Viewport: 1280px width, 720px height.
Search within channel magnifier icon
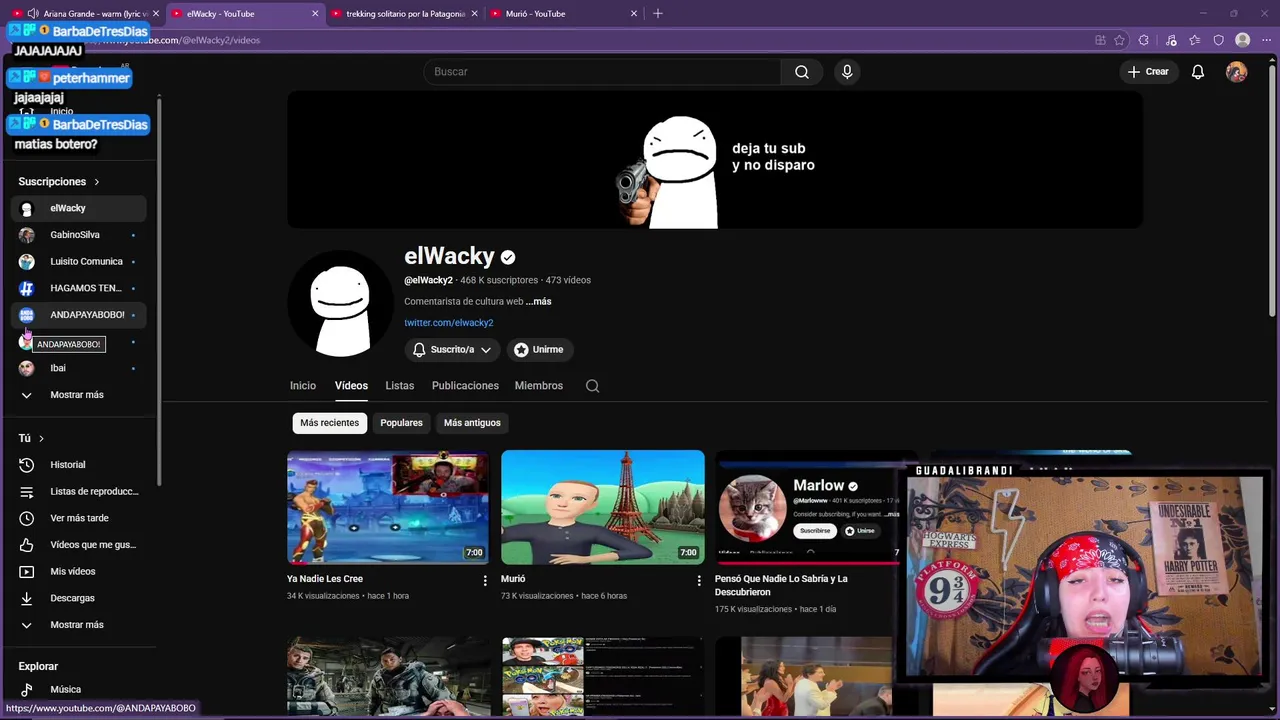(x=593, y=386)
